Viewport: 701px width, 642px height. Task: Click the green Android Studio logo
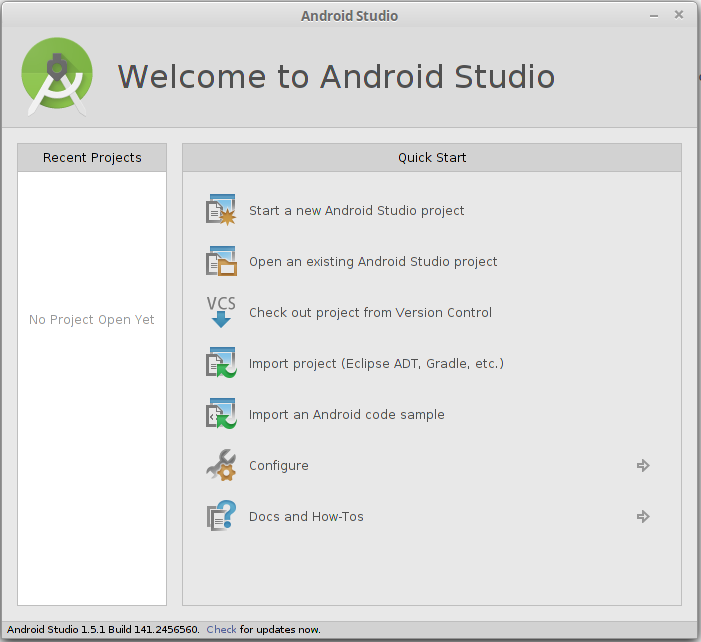58,77
